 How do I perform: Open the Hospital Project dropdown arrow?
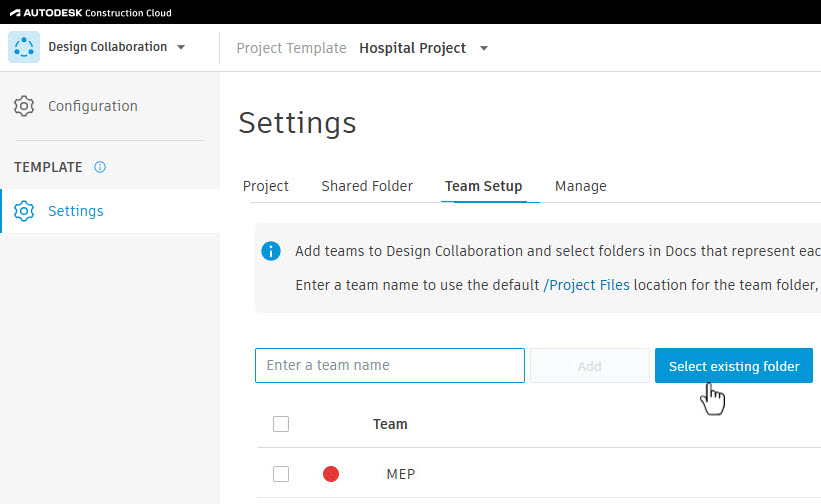484,48
